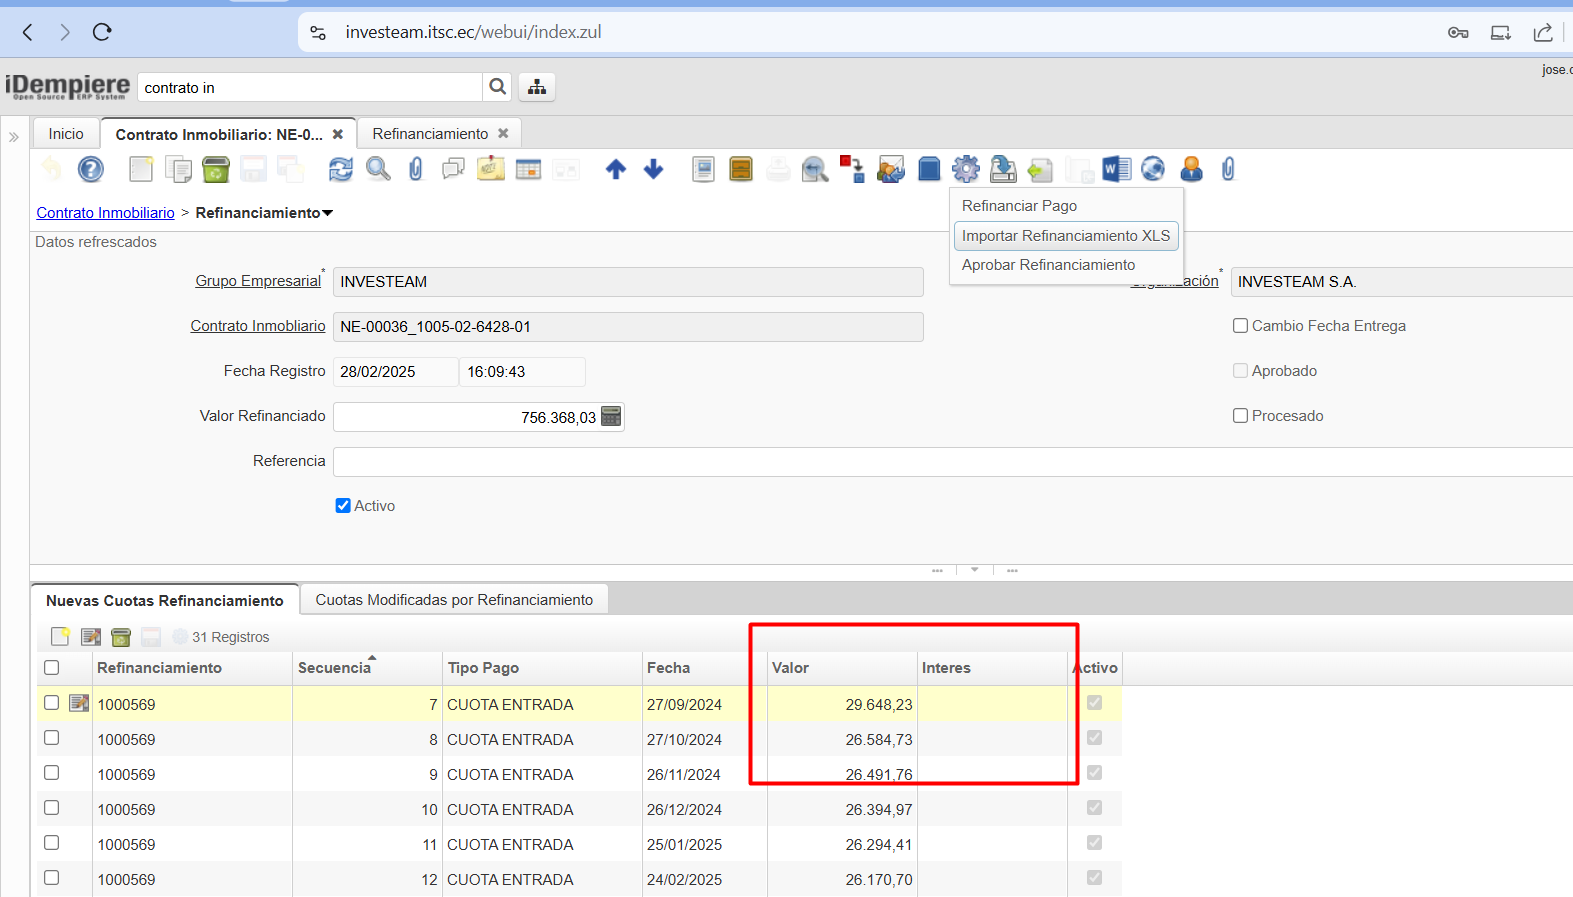Enable the Cambio Fecha Entrega checkbox

click(x=1241, y=326)
